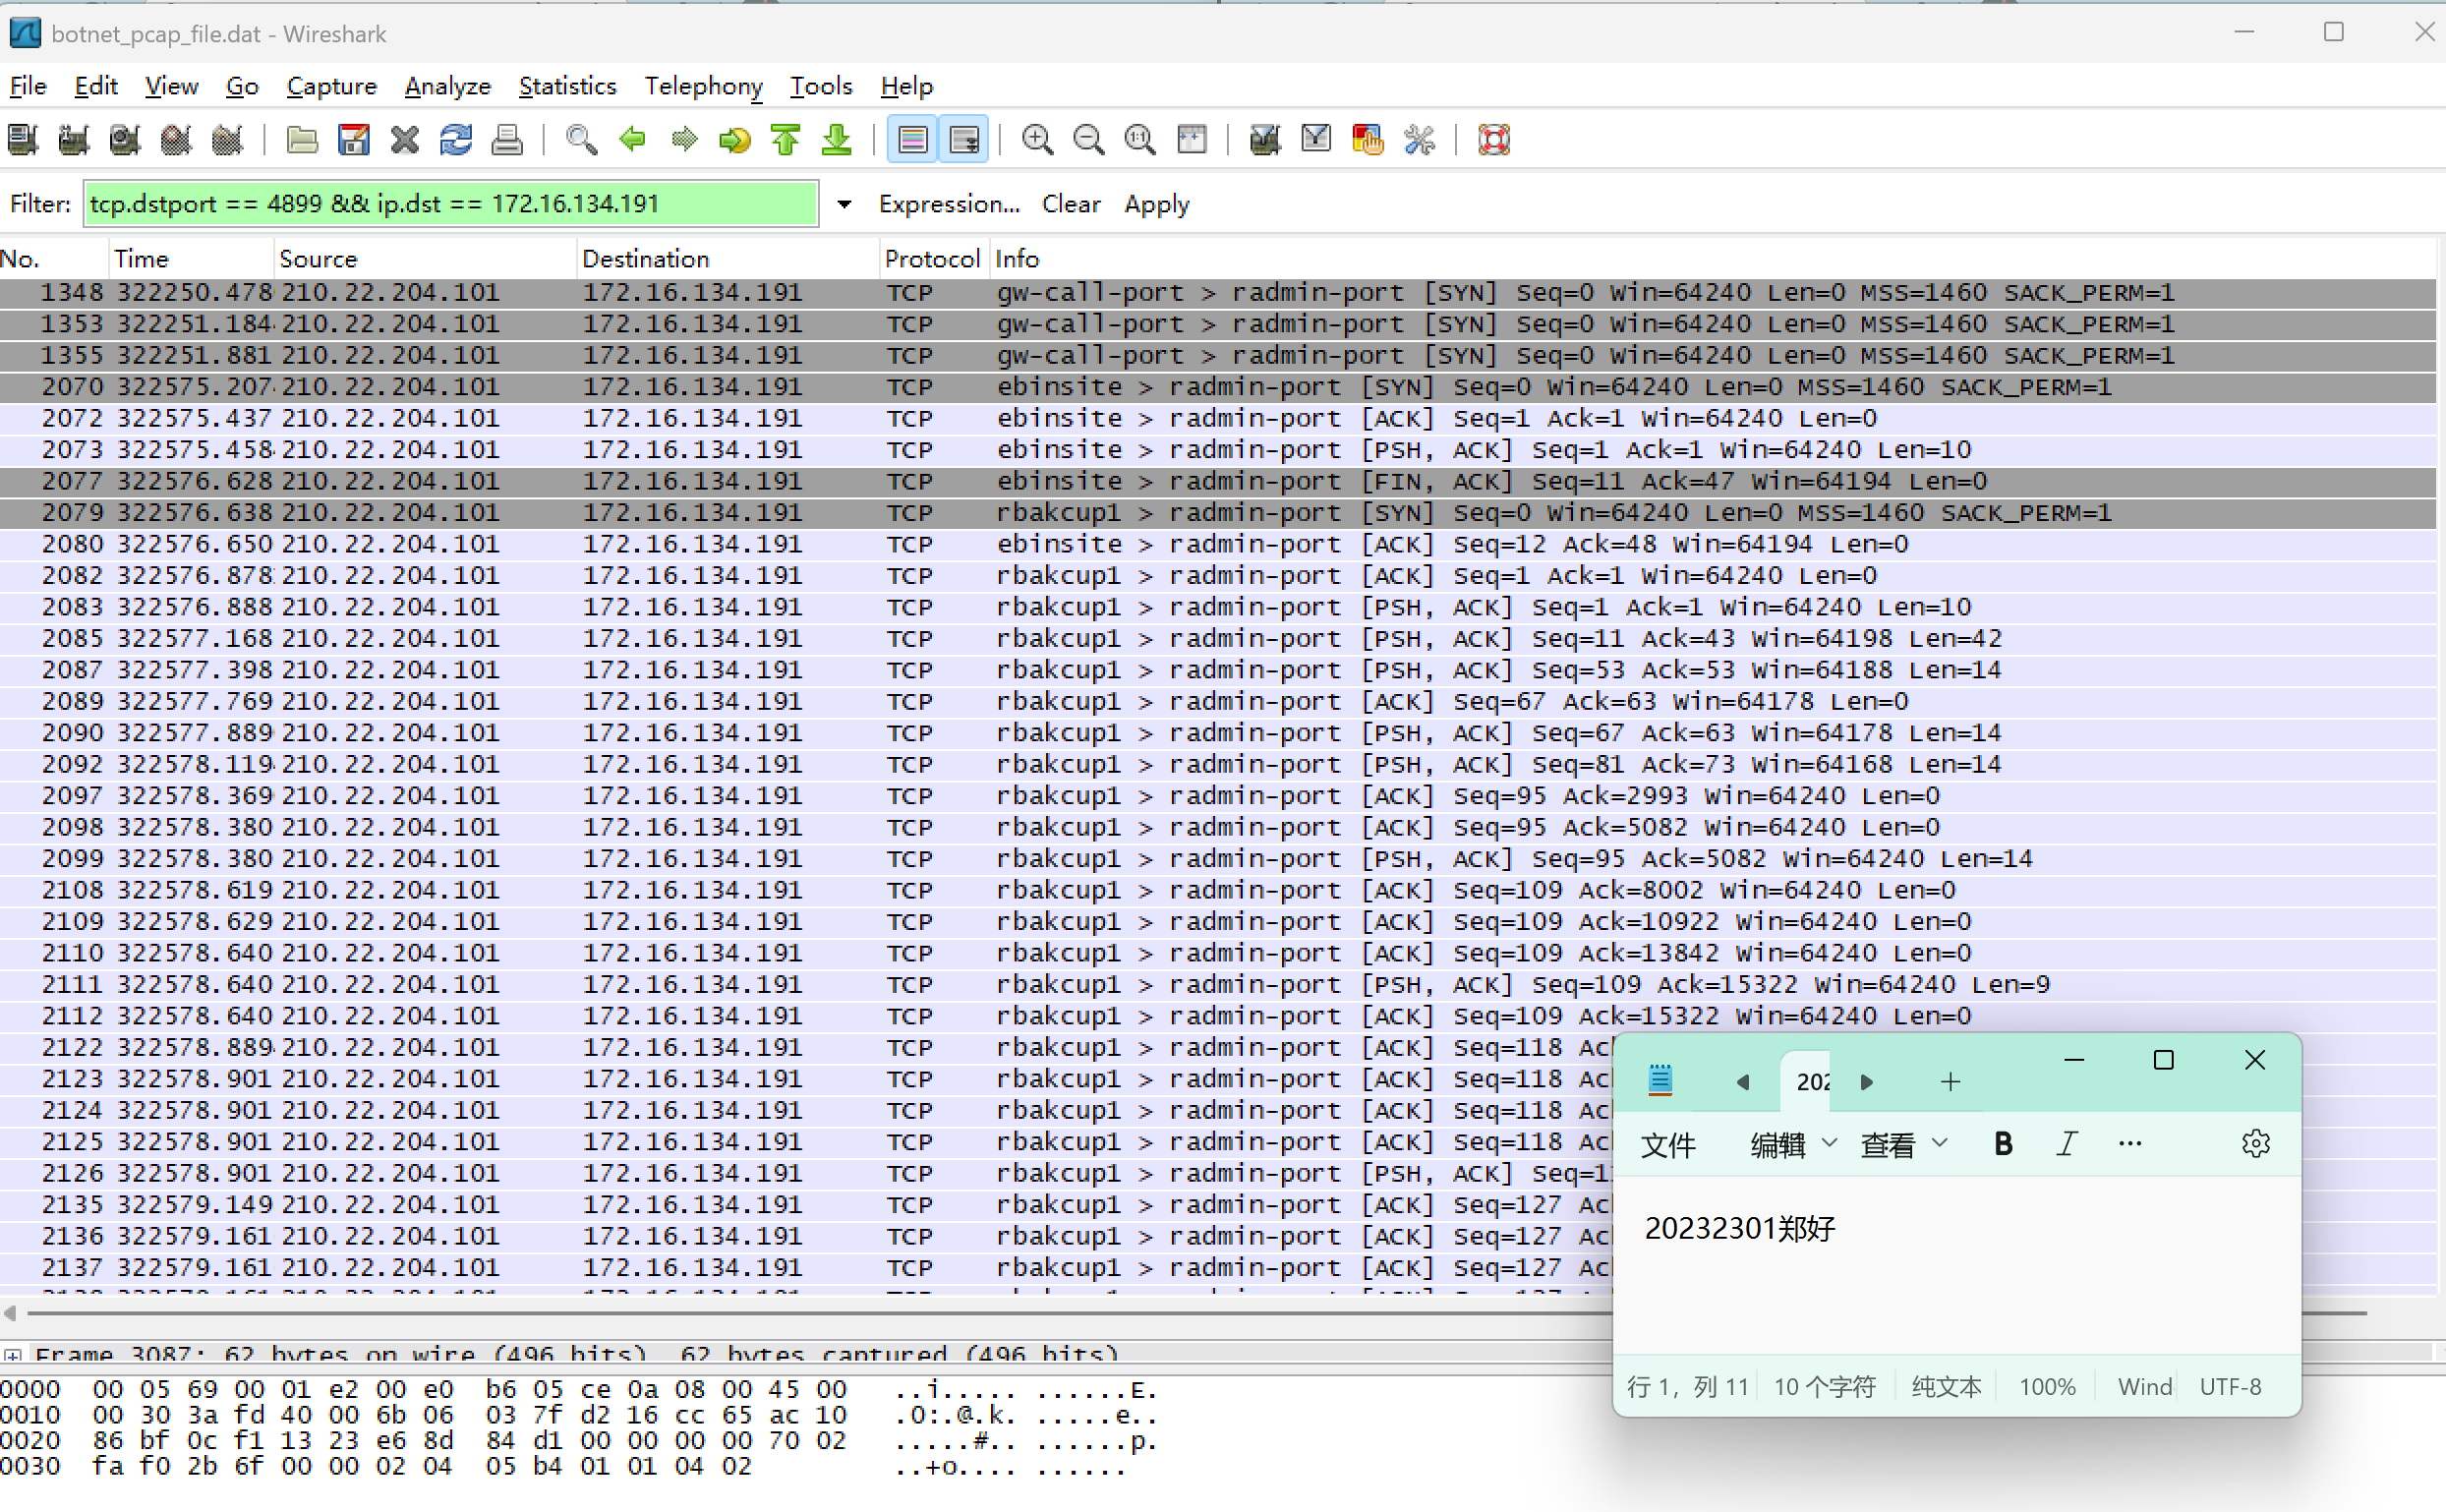Click the Expression... button
The width and height of the screenshot is (2446, 1512).
(x=948, y=204)
